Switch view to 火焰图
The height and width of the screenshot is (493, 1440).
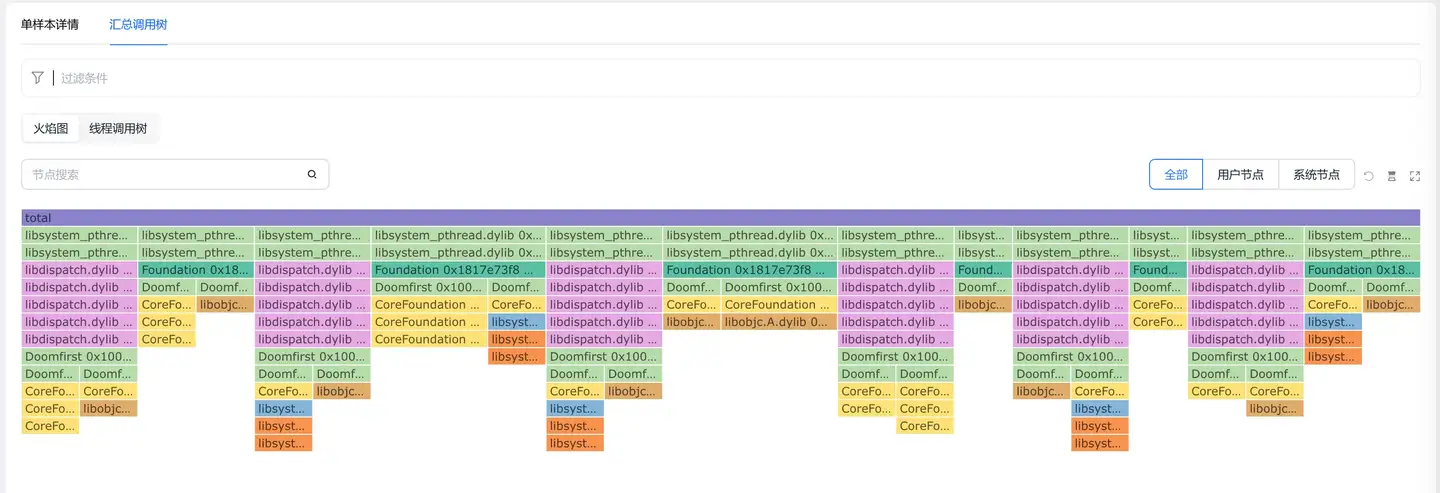click(x=51, y=129)
